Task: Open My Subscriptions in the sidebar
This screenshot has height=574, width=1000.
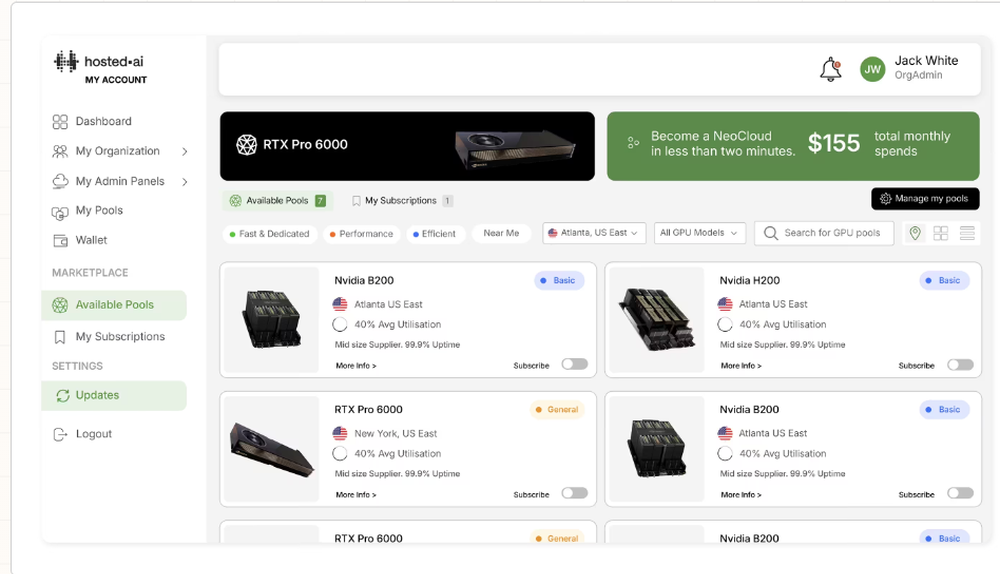Action: 120,336
